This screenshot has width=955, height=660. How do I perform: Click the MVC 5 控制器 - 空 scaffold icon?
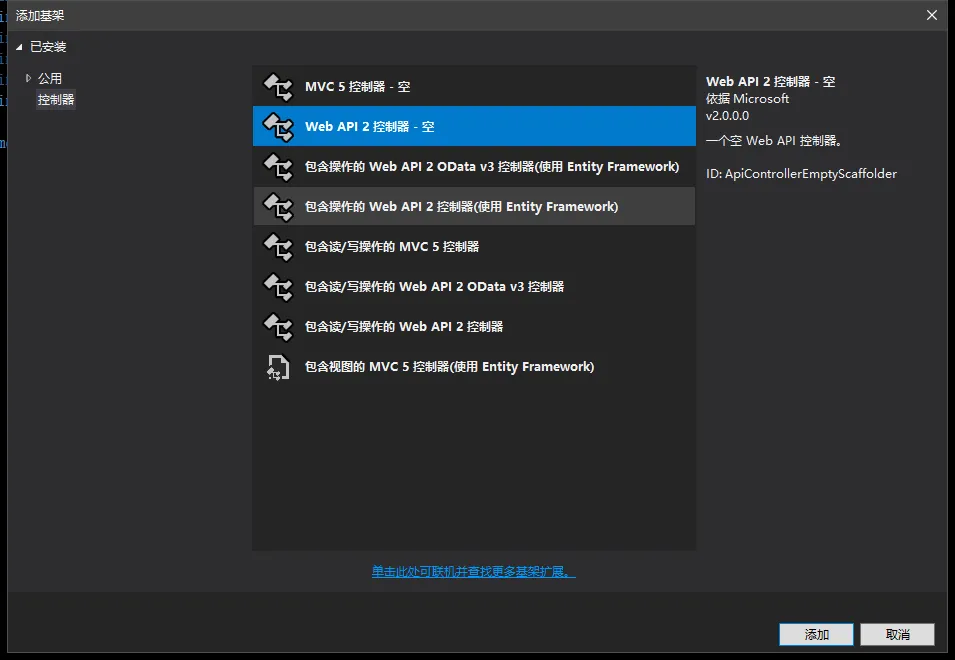(x=278, y=86)
